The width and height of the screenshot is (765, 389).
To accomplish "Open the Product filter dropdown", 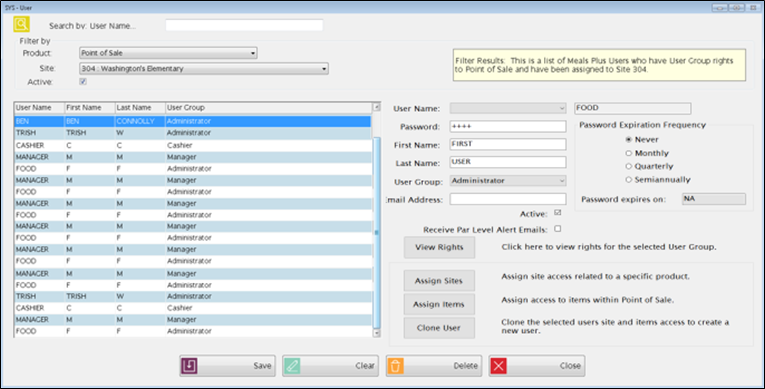I will [168, 53].
